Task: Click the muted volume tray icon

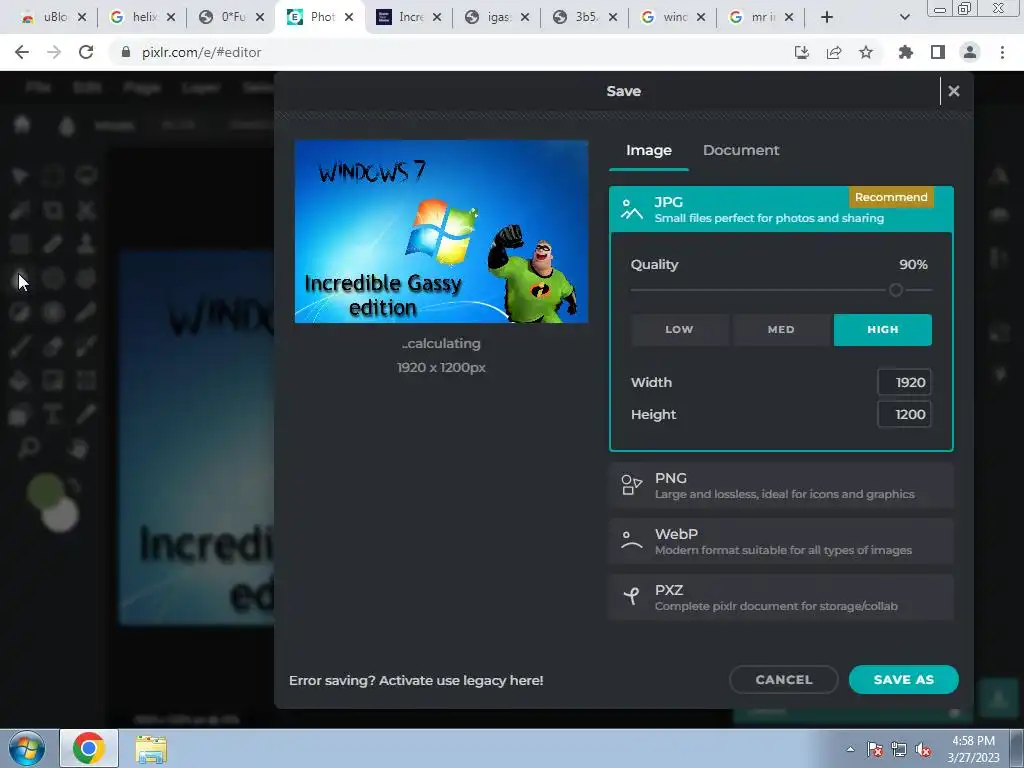Action: coord(922,749)
